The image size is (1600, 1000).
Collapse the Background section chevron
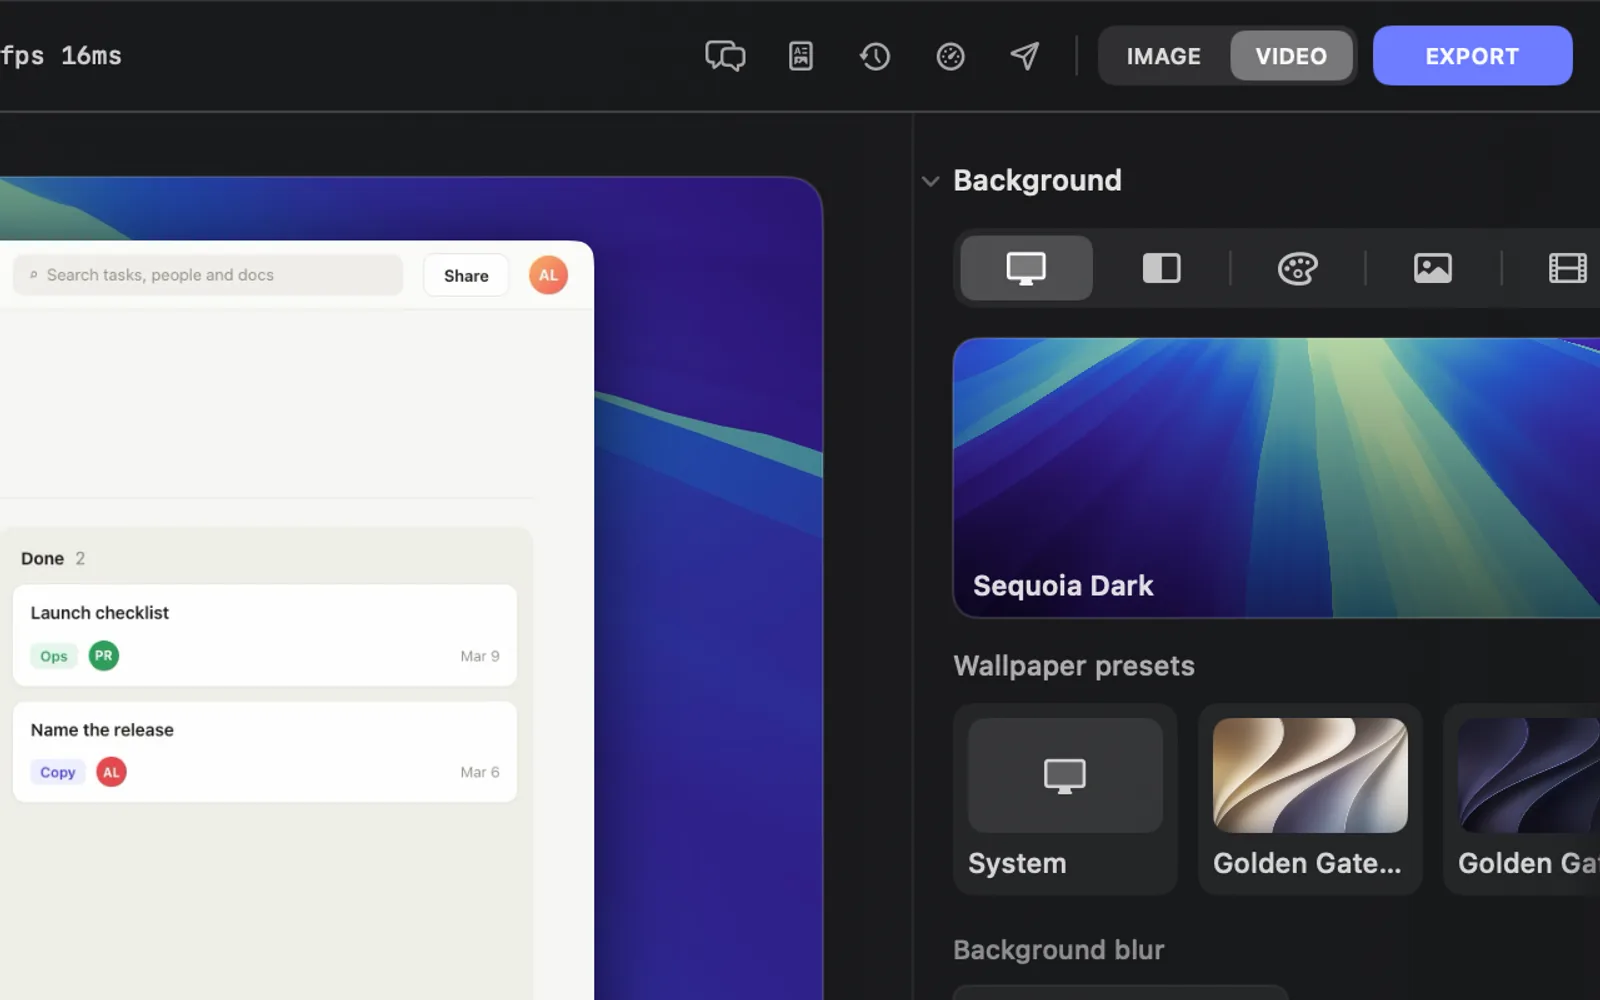[x=930, y=181]
